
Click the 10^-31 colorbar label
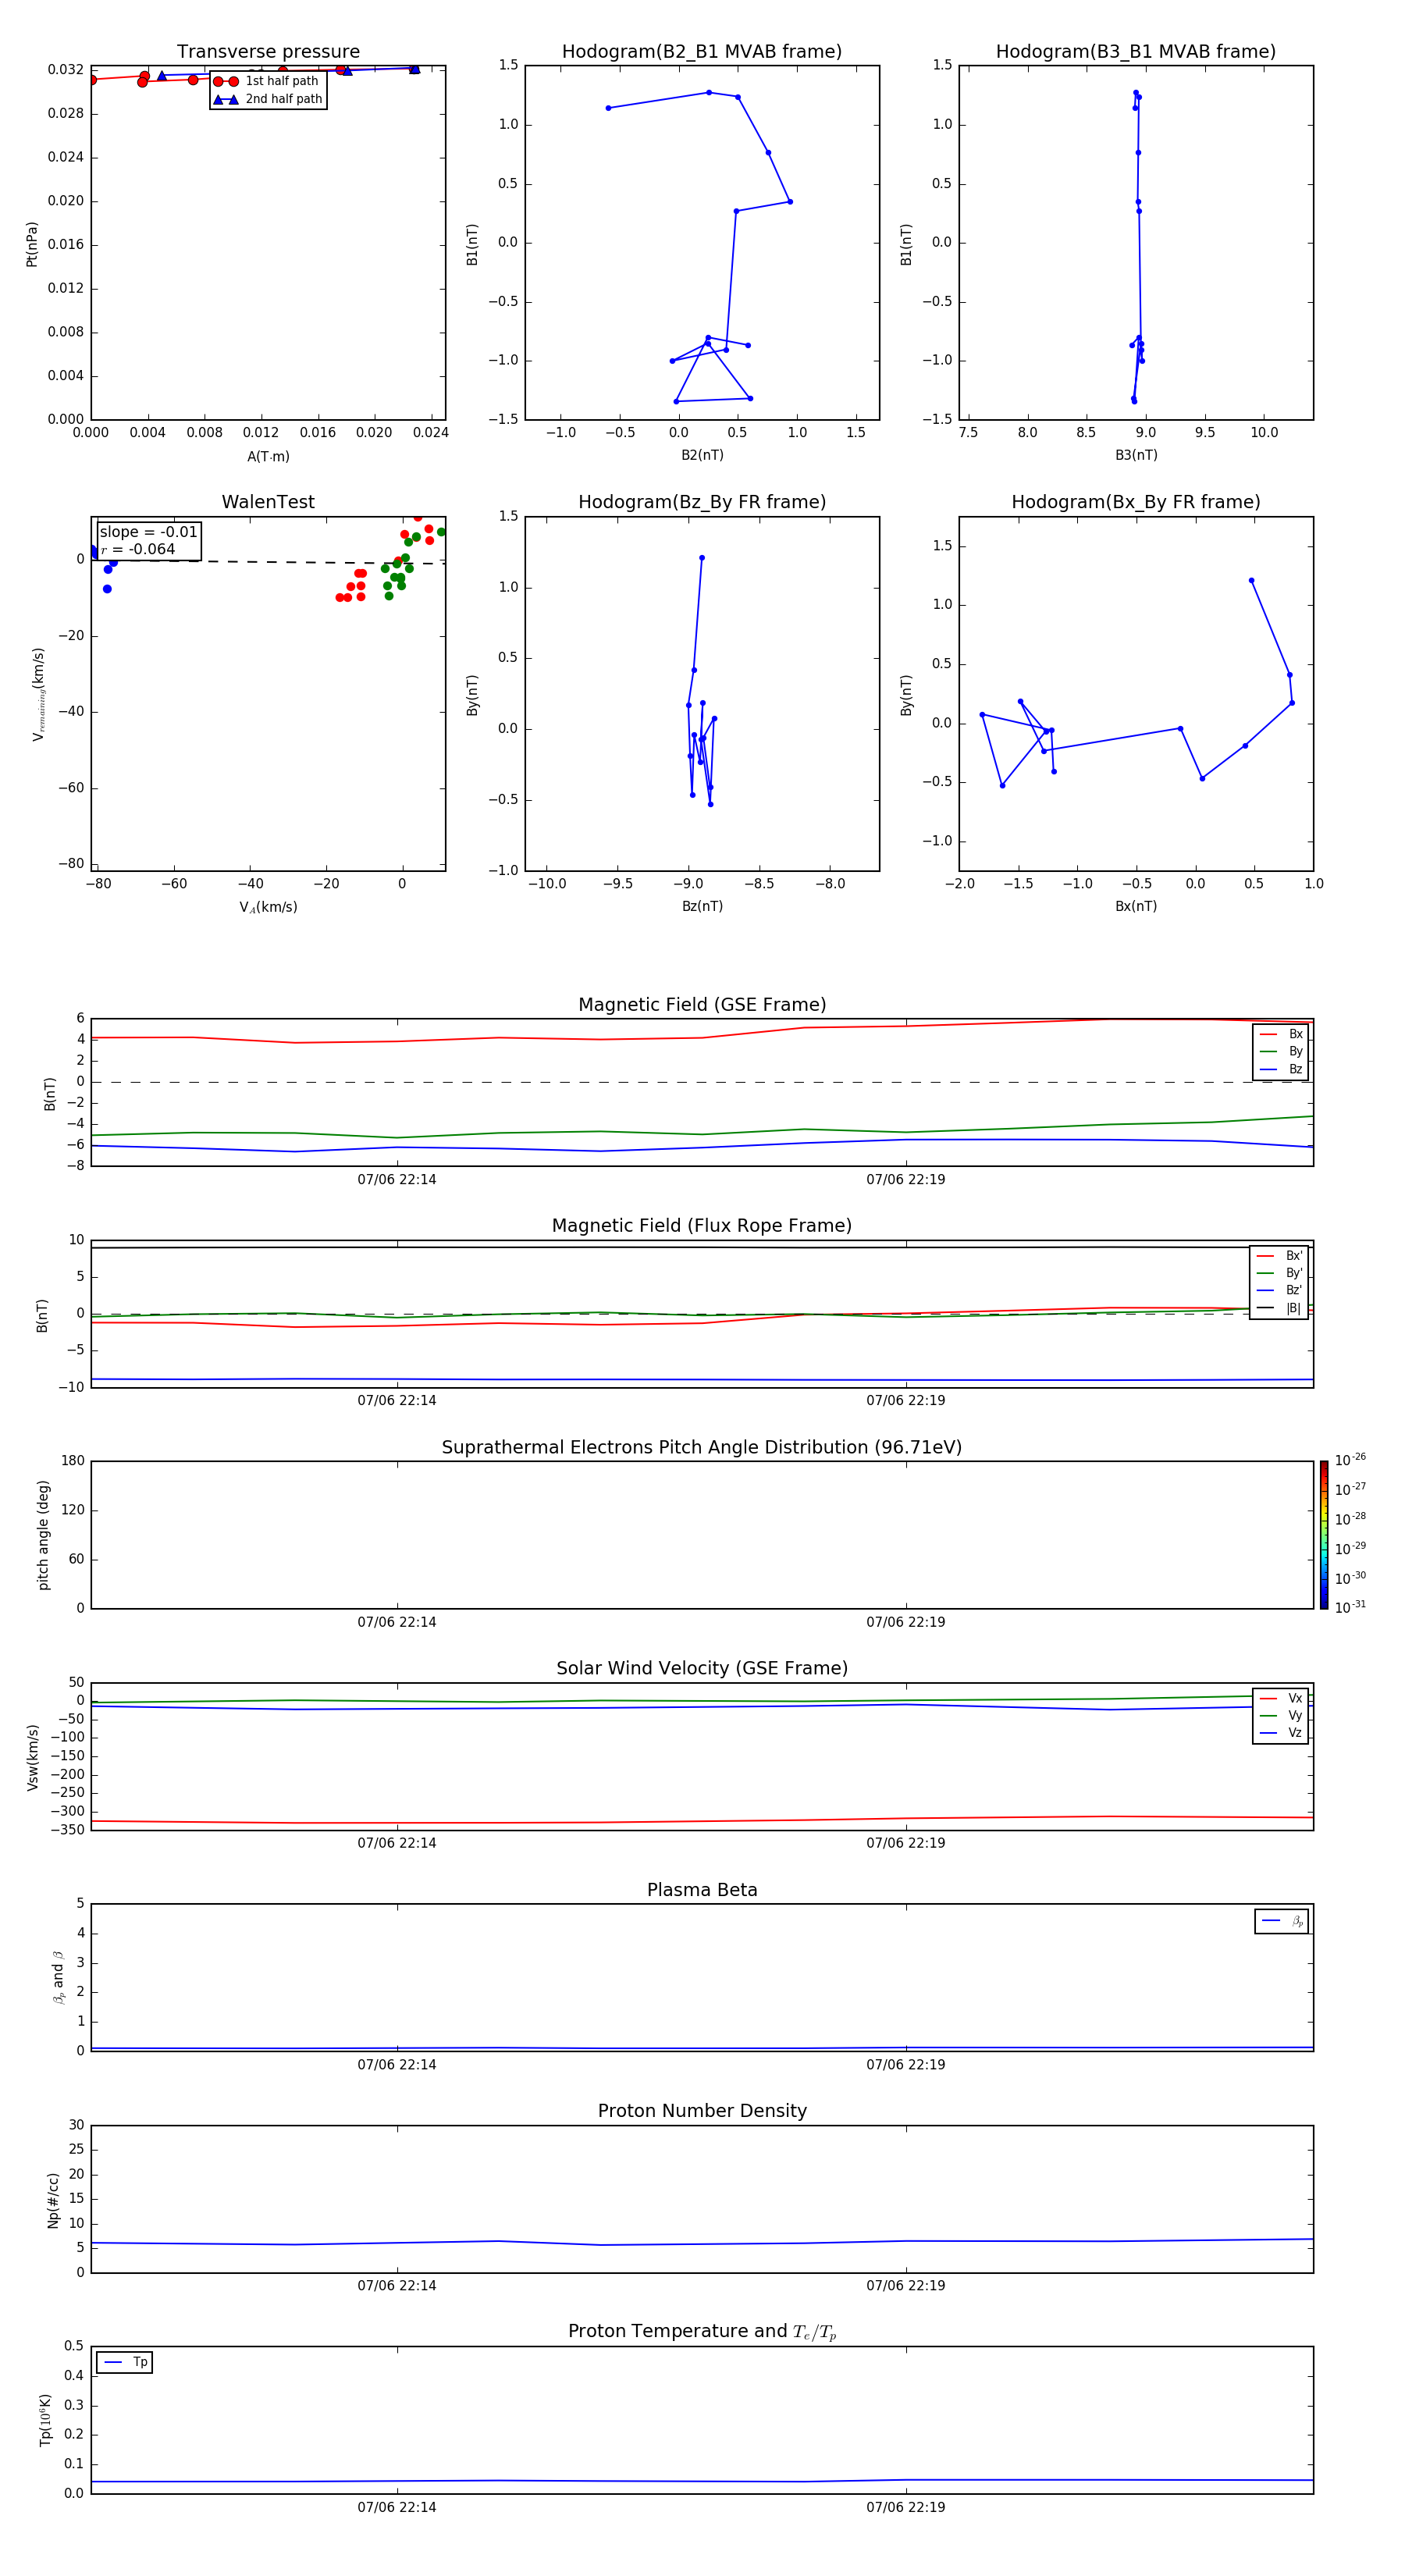(1350, 1607)
